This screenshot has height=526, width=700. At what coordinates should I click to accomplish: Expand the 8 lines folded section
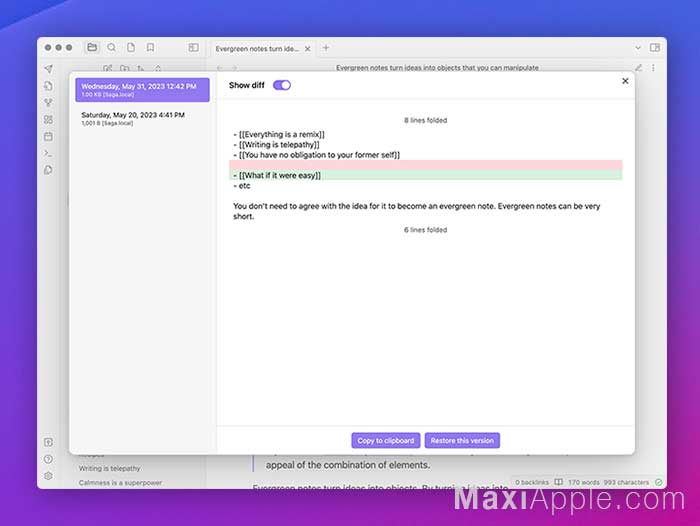425,120
